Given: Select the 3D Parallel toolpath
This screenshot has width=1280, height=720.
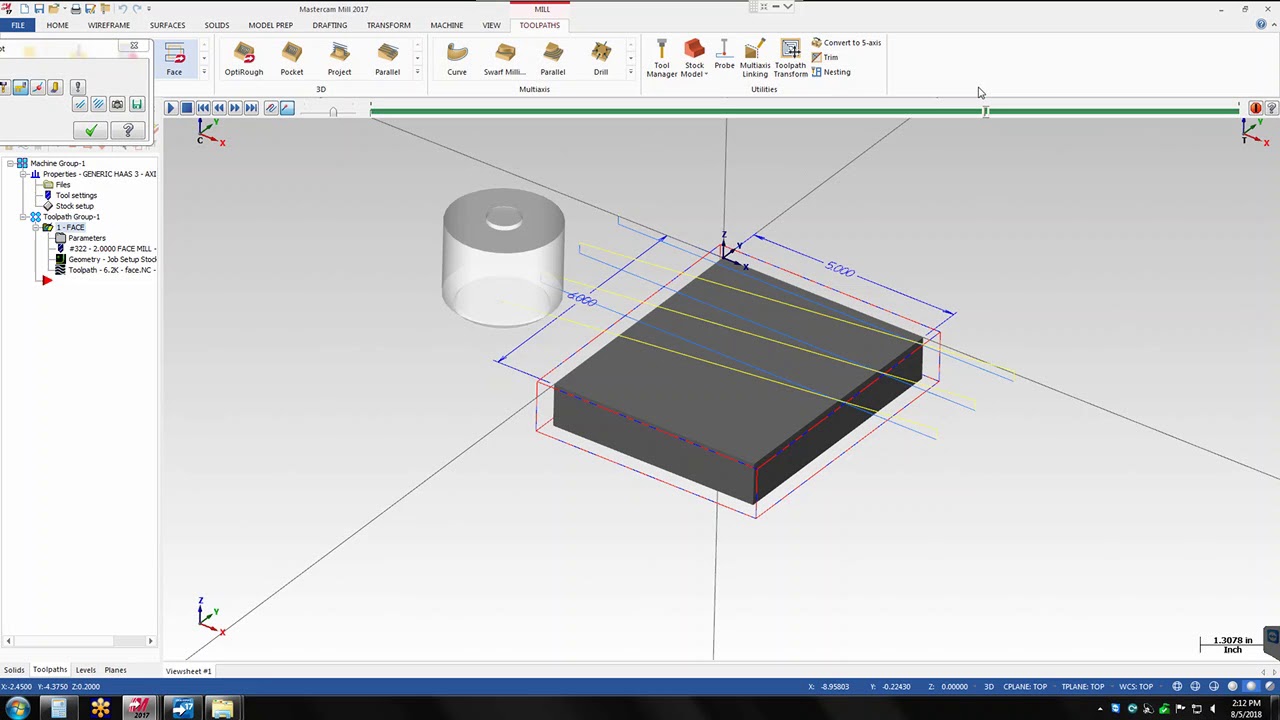Looking at the screenshot, I should [x=387, y=59].
